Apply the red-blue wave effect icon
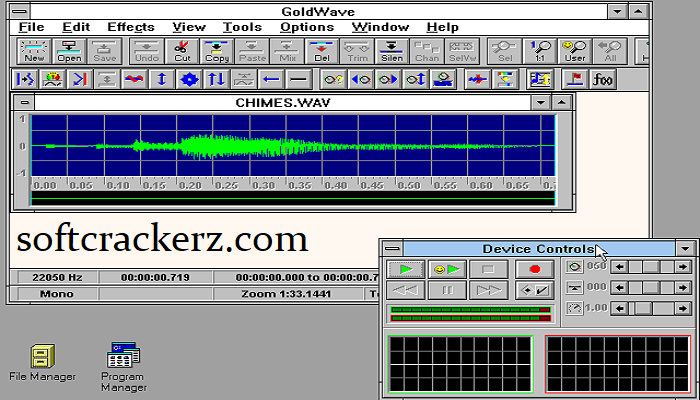 point(134,79)
